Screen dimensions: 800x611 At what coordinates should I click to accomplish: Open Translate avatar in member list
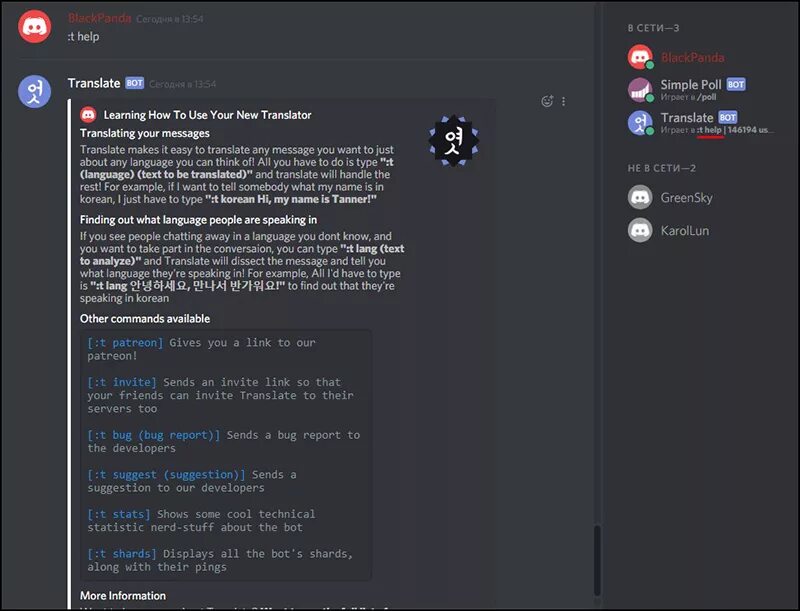640,123
